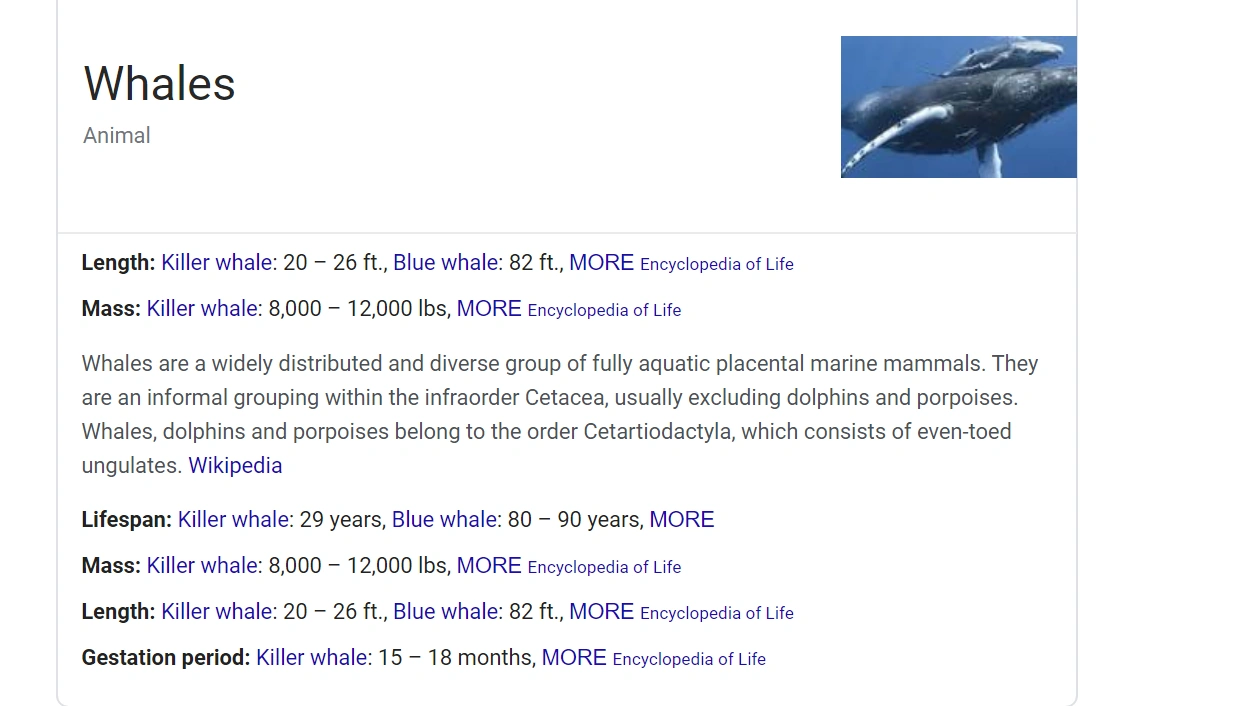
Task: Open Encyclopedia of Life in first Length row
Action: tap(716, 264)
